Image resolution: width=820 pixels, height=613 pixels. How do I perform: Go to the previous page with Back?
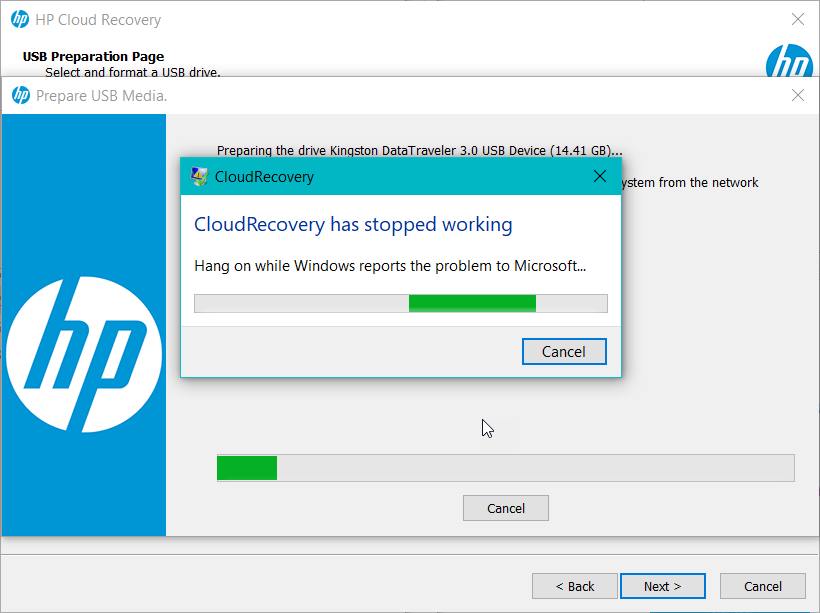[x=574, y=586]
